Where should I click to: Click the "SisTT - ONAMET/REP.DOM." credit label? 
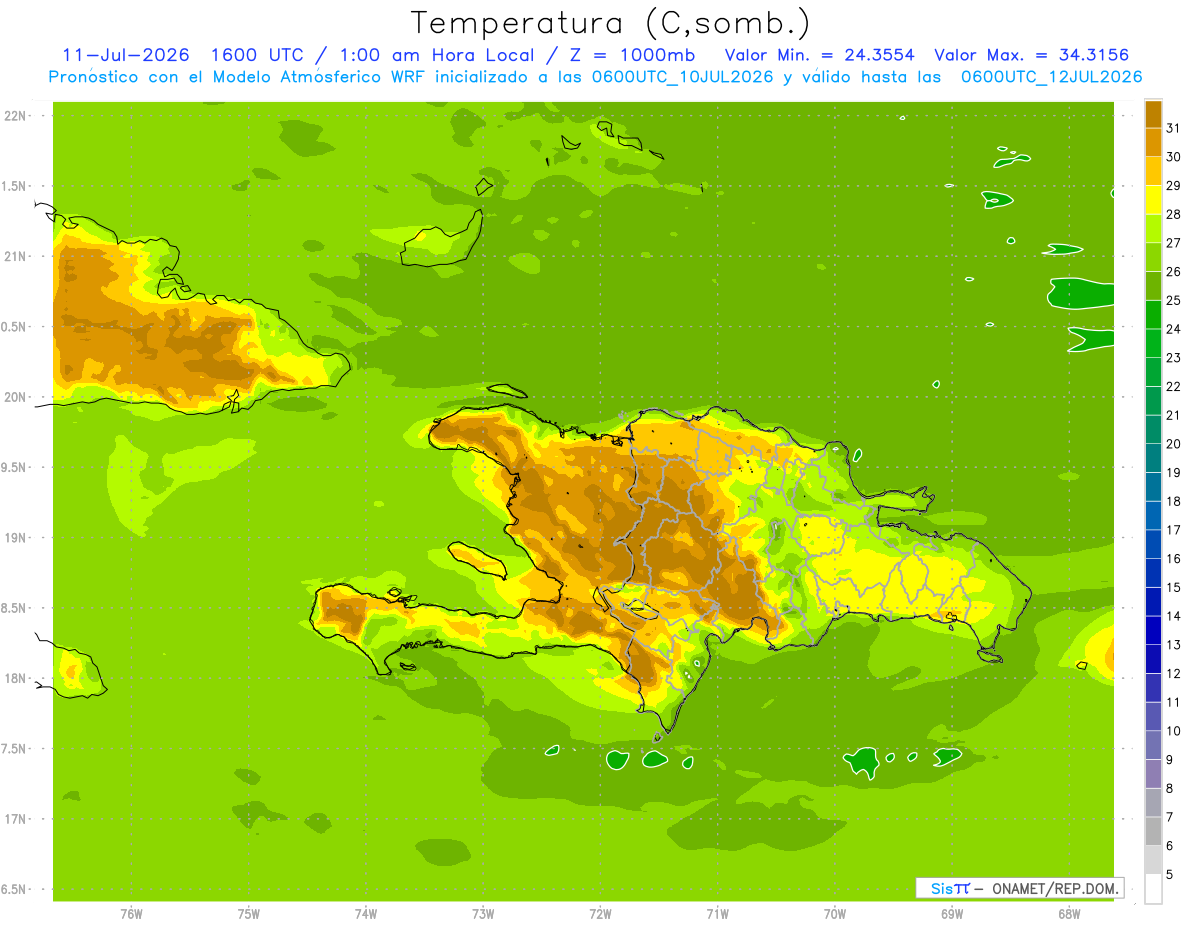click(x=1019, y=888)
